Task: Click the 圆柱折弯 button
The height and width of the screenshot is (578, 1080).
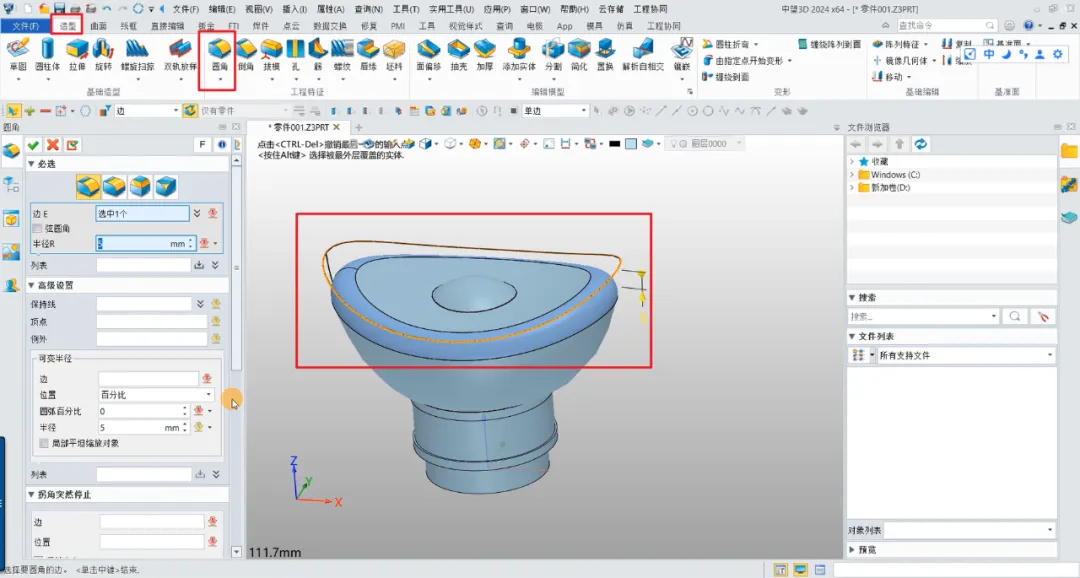Action: 730,45
